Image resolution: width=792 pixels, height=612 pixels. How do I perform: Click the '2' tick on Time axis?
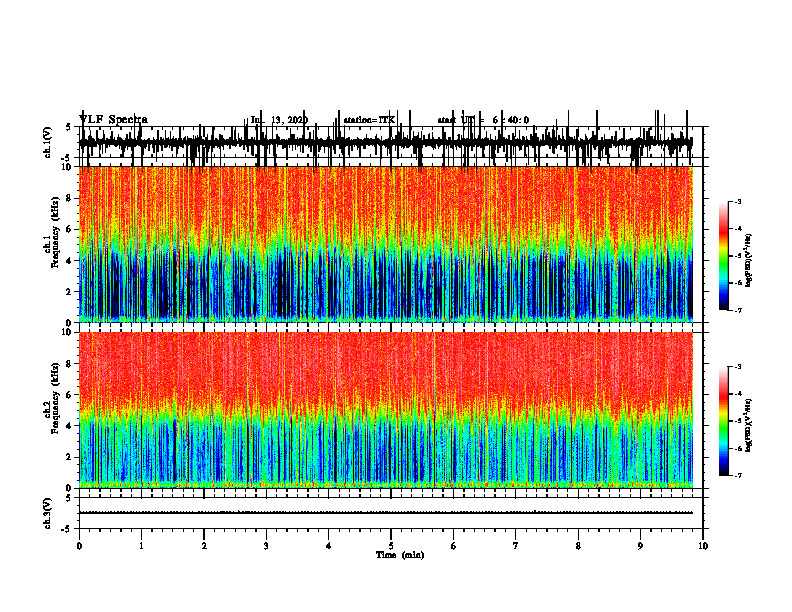pos(204,546)
